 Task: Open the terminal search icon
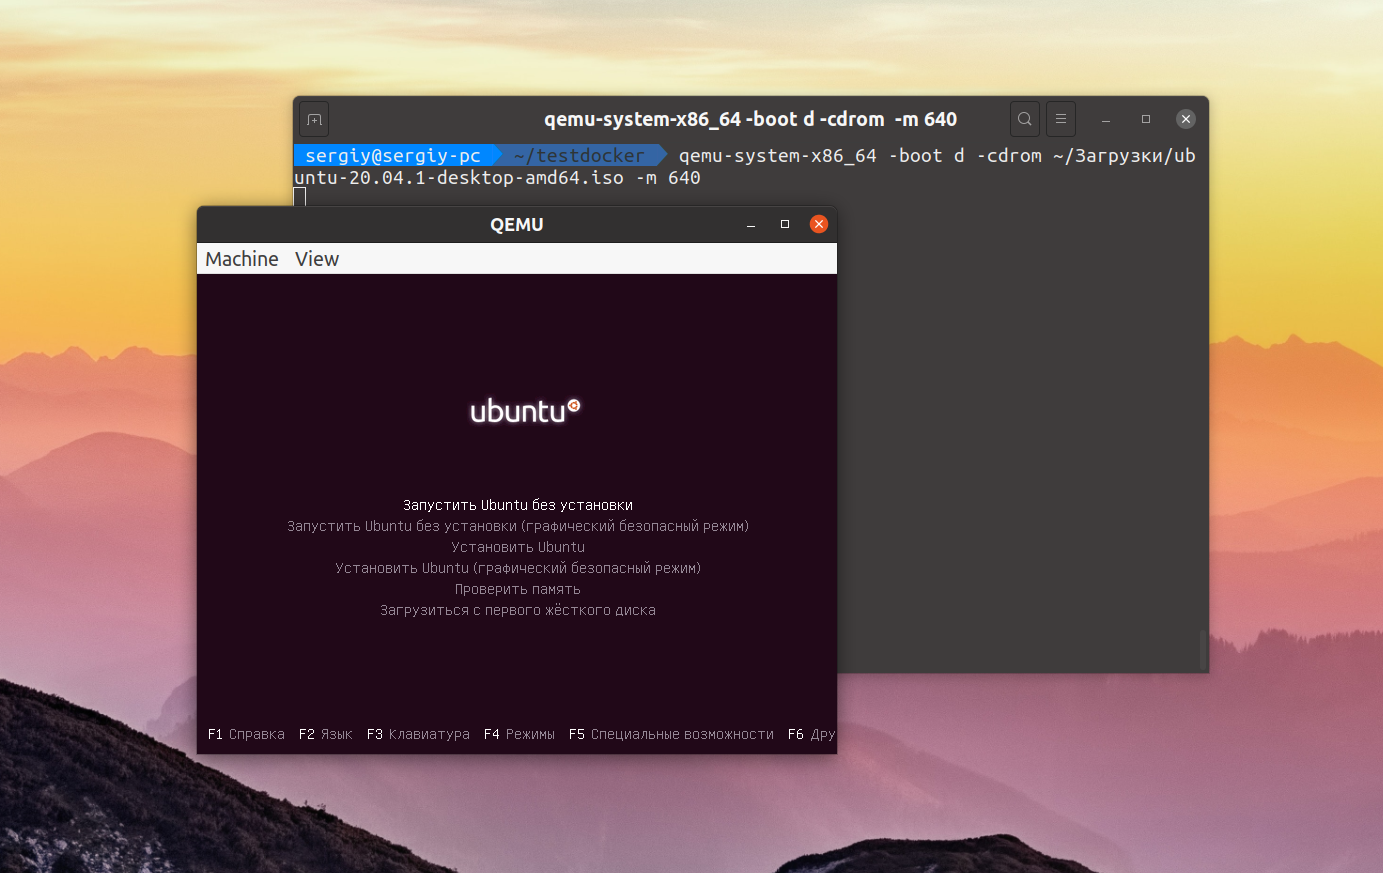[x=1024, y=119]
